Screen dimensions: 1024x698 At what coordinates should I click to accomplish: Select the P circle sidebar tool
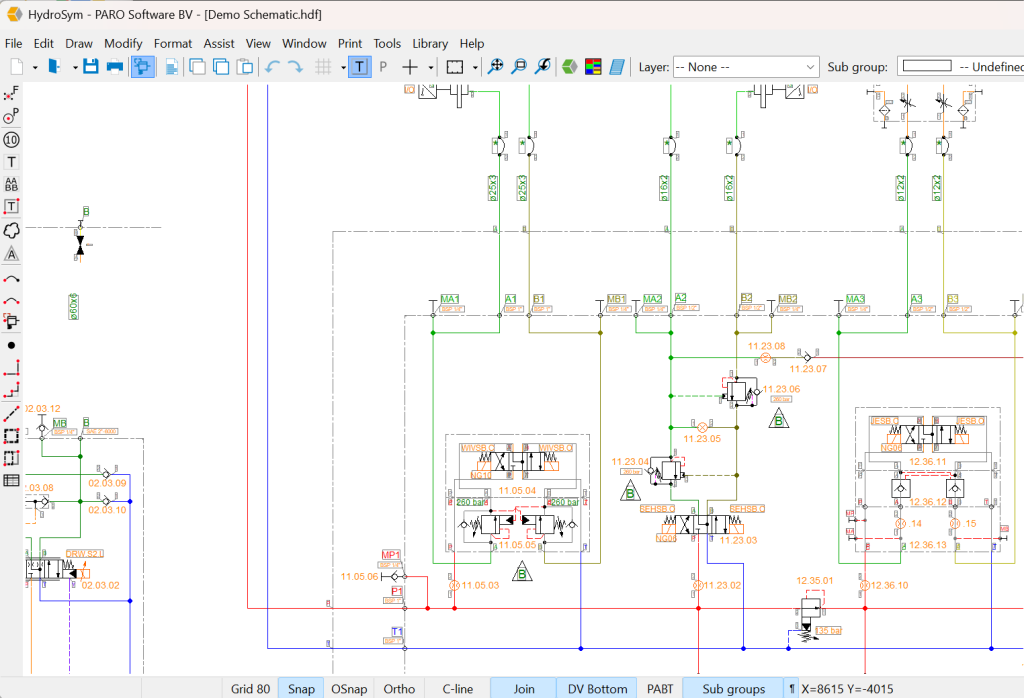tap(11, 116)
